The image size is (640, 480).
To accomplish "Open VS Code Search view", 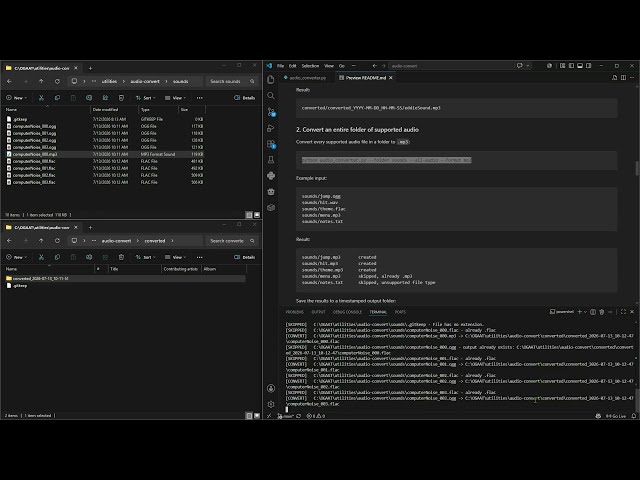I will point(271,96).
